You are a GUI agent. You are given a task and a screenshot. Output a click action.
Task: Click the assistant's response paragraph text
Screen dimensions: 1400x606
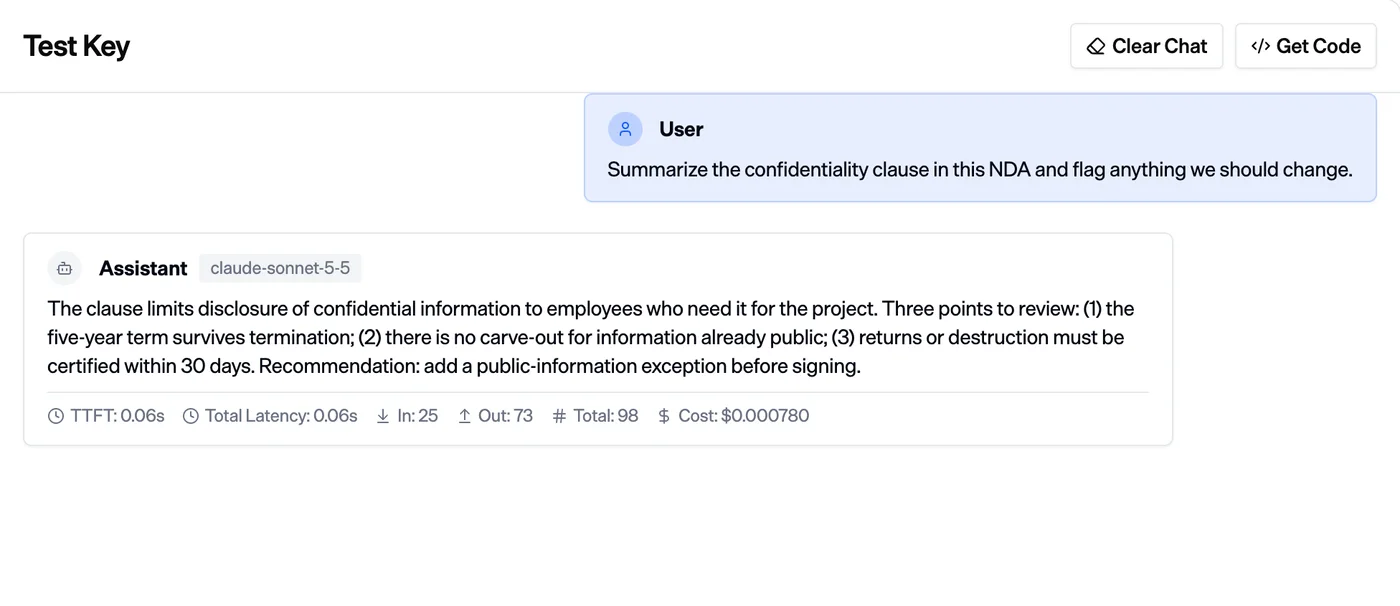point(591,337)
